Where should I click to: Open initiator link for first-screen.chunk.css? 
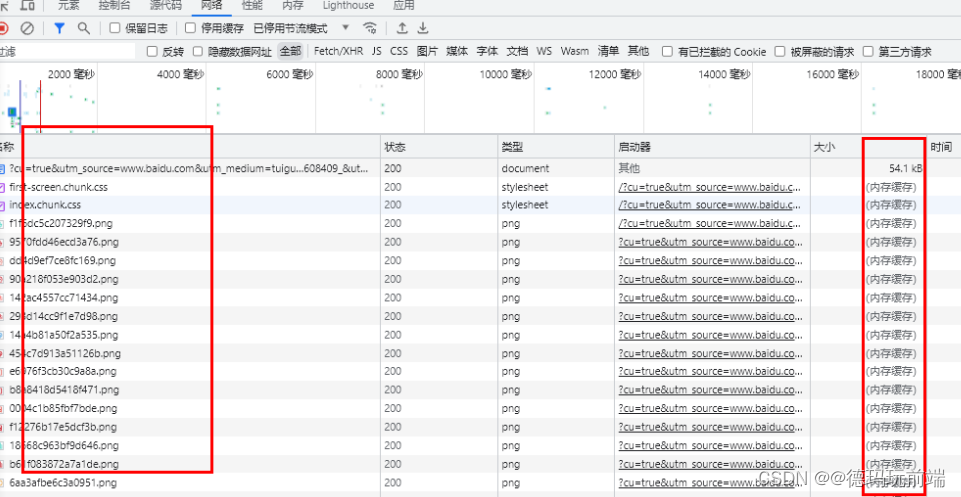[x=710, y=187]
